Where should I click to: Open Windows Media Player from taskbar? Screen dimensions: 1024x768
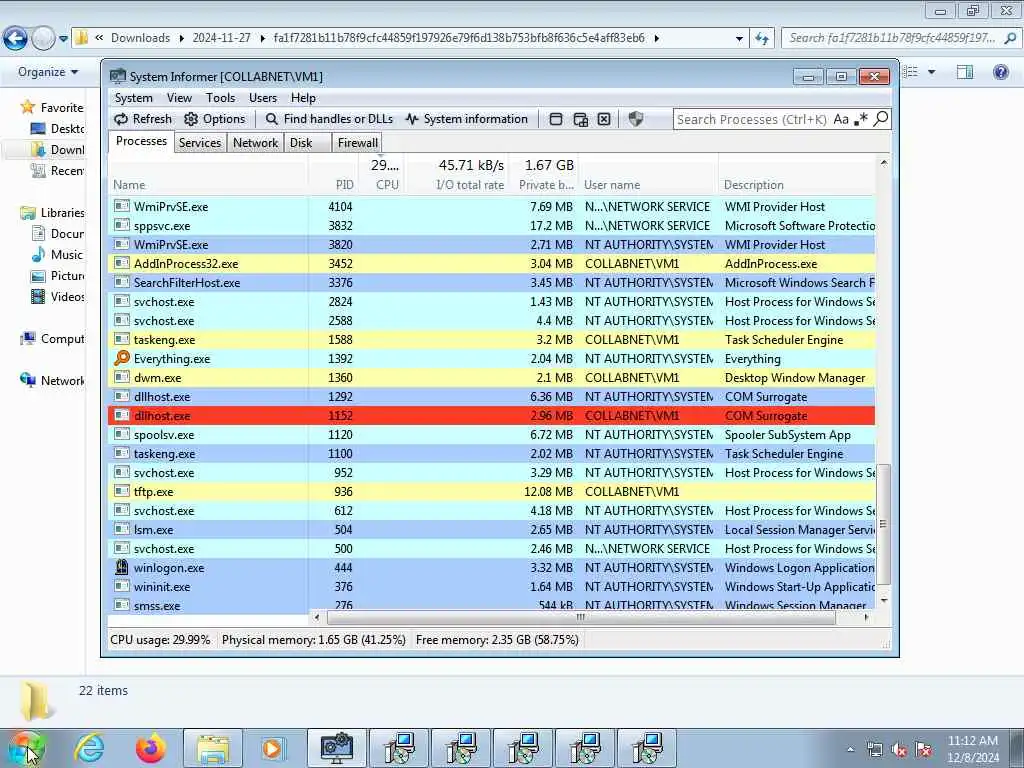pos(273,748)
